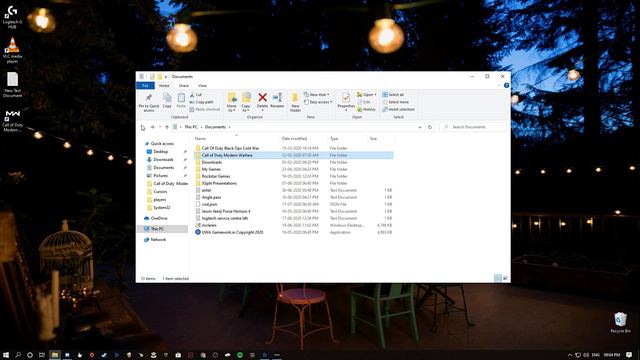Click Select none in the ribbon
640x360 pixels.
pos(396,102)
